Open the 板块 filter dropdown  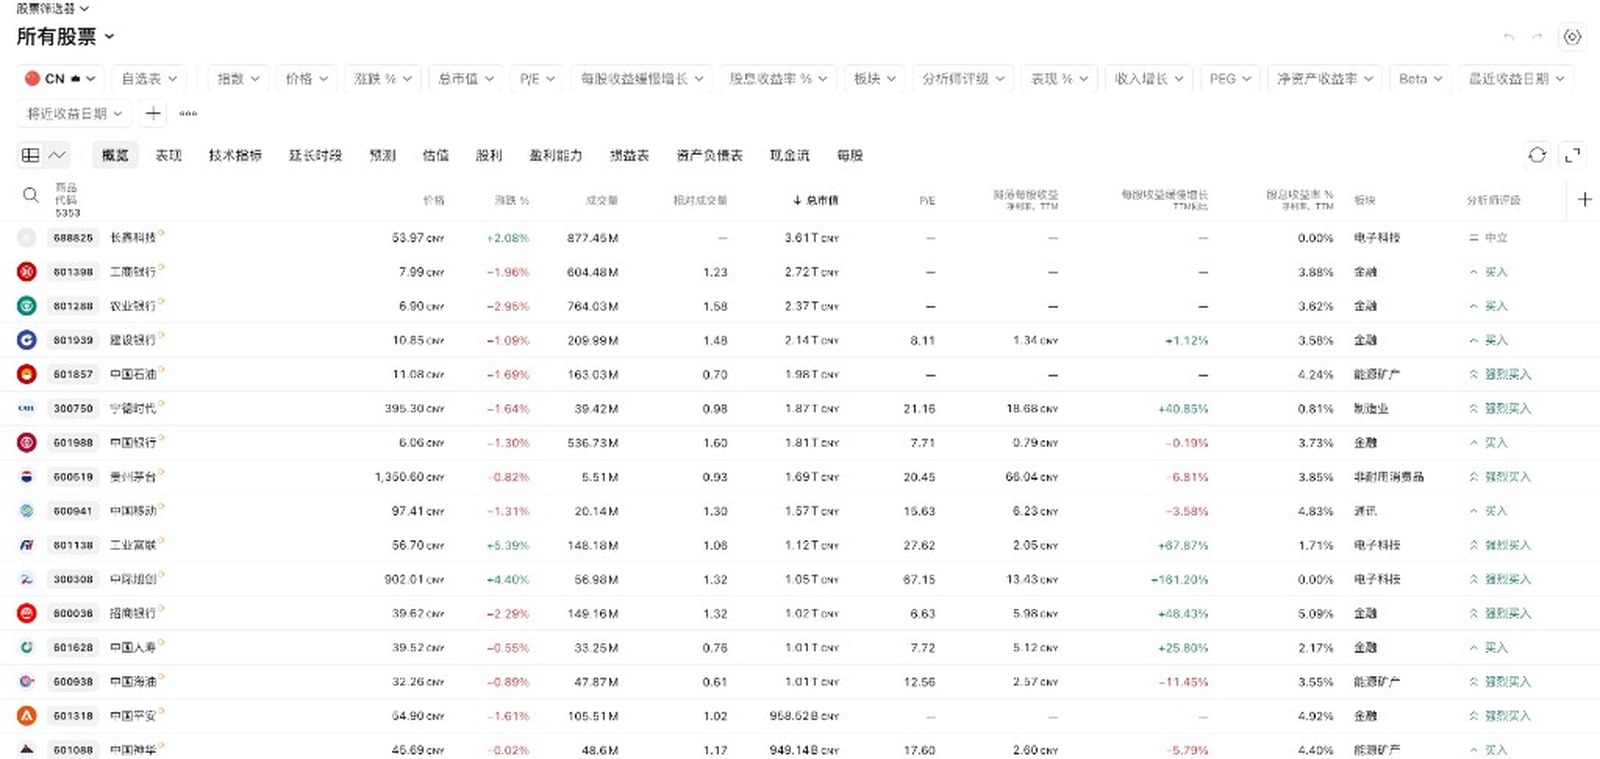pos(874,78)
